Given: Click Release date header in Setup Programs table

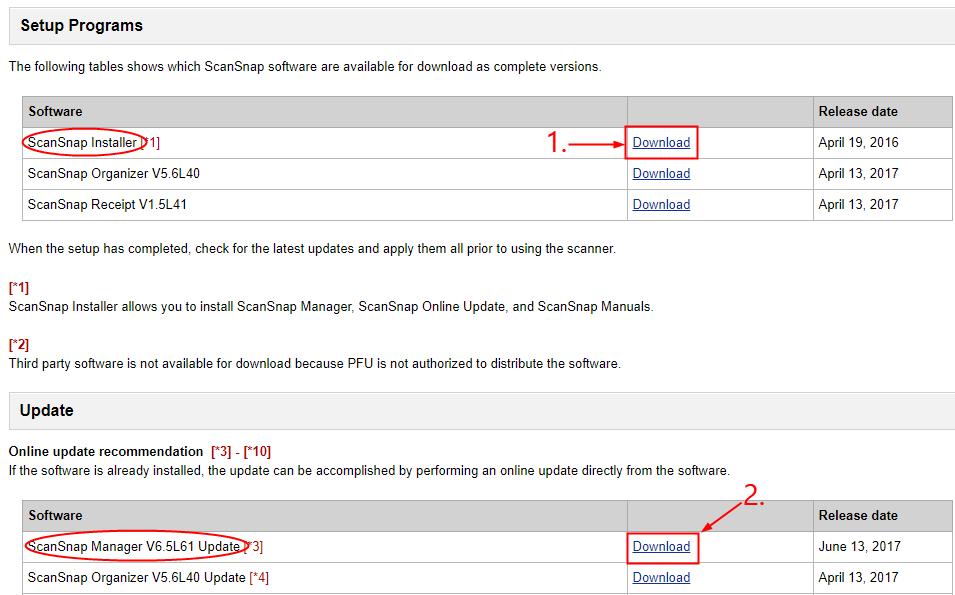Looking at the screenshot, I should pos(858,111).
